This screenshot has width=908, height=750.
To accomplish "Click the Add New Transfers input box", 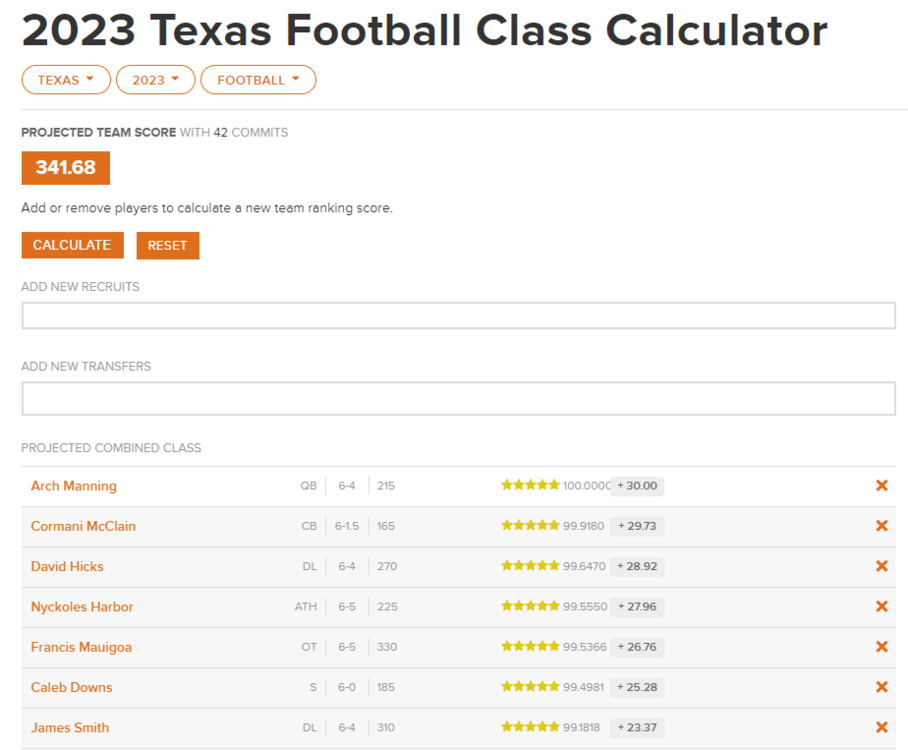I will pos(458,398).
